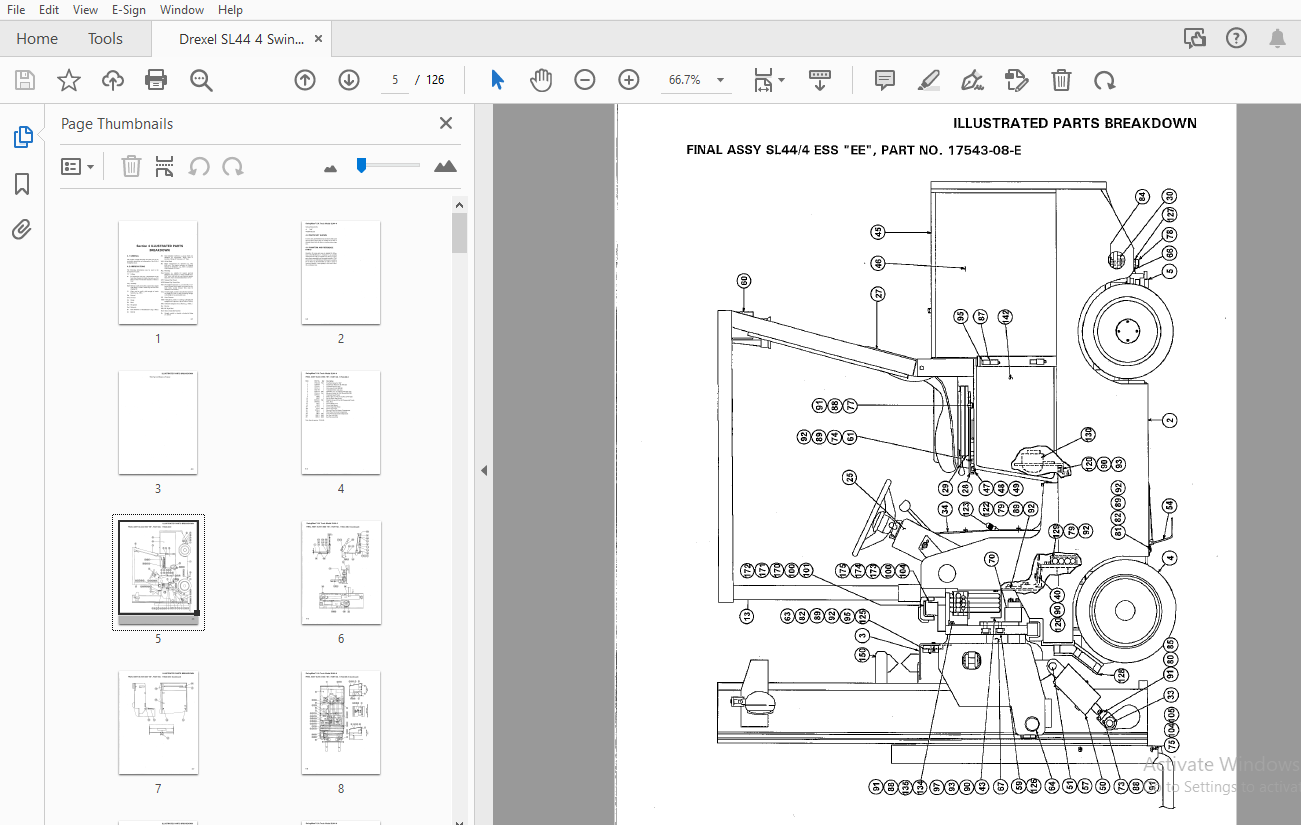Image resolution: width=1301 pixels, height=825 pixels.
Task: Go to the next page with the down arrow icon
Action: (349, 80)
